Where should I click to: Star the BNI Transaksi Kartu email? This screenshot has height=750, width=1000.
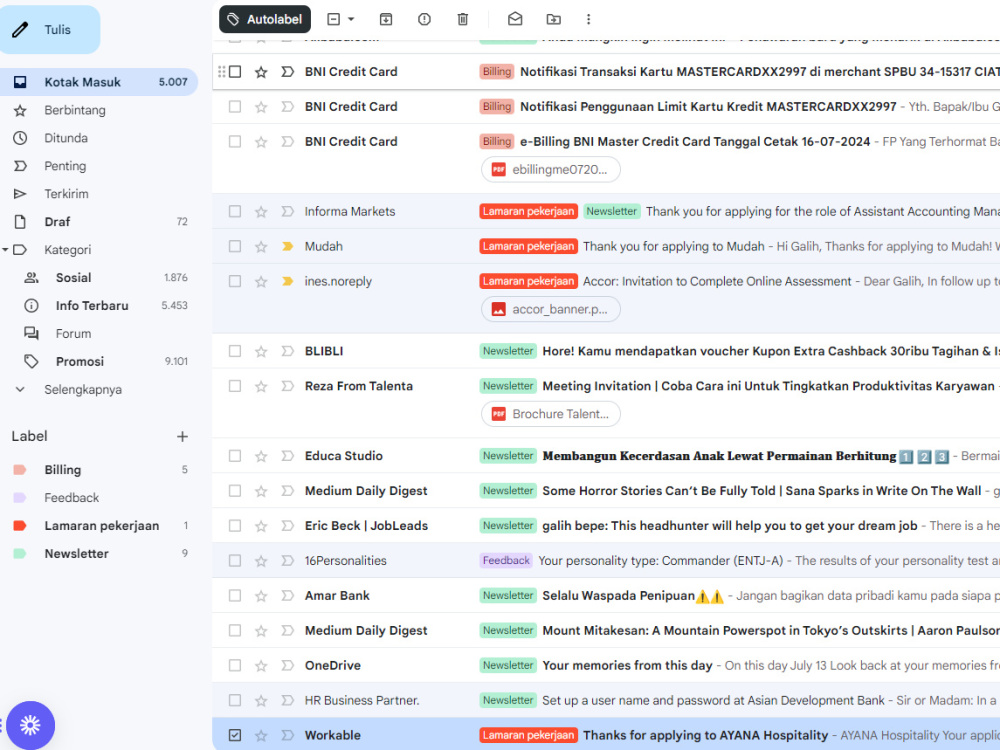click(261, 72)
